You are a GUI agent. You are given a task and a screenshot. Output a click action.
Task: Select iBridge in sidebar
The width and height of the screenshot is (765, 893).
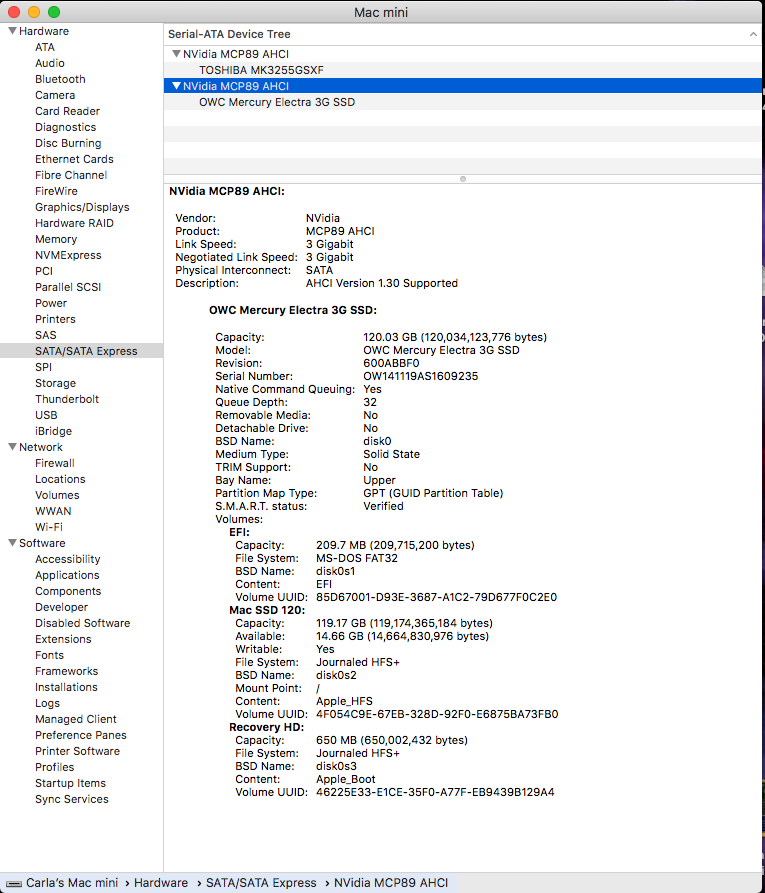click(54, 431)
